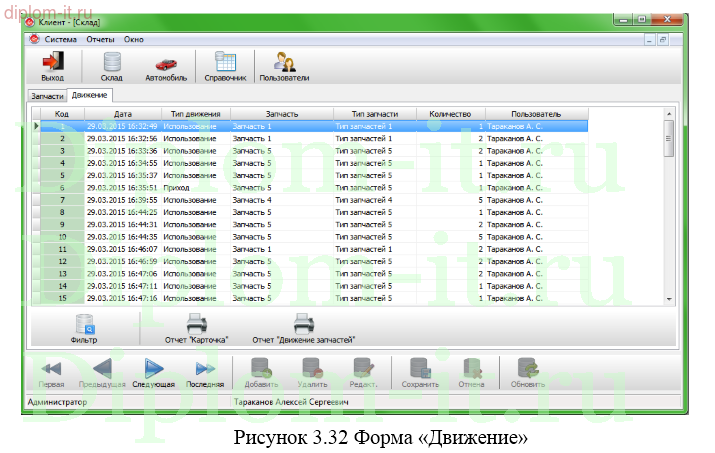This screenshot has width=715, height=453.
Task: Sort by the Дата column header
Action: [x=122, y=114]
